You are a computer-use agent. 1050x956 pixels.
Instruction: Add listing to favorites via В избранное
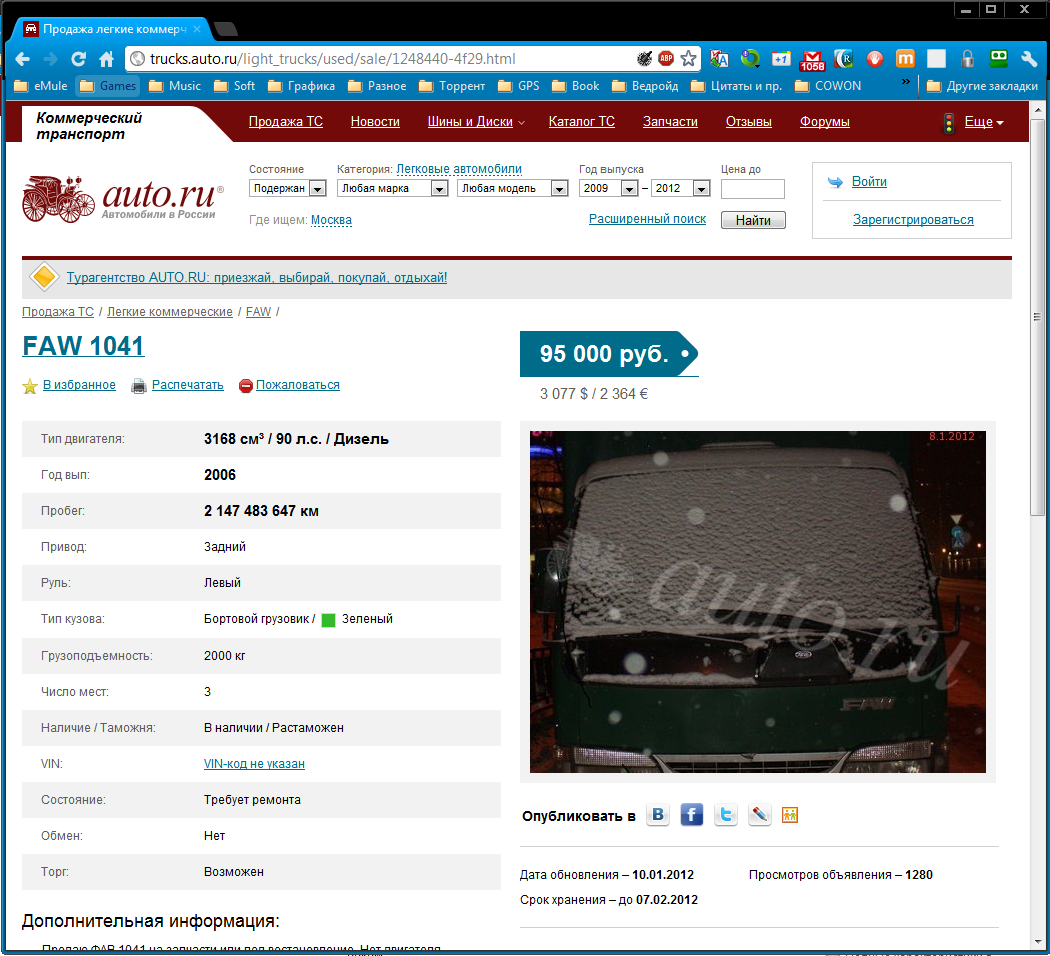79,385
